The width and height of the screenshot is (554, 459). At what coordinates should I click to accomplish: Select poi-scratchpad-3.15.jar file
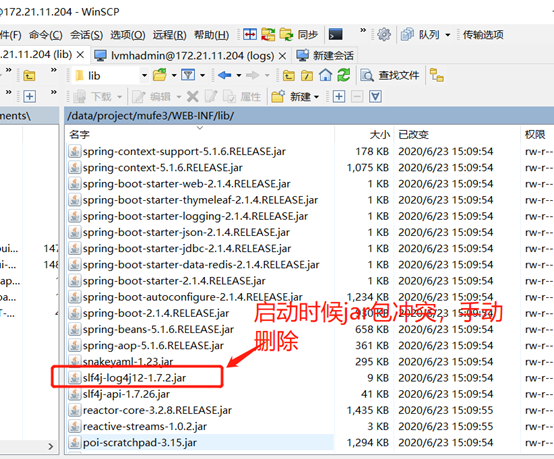coord(140,442)
